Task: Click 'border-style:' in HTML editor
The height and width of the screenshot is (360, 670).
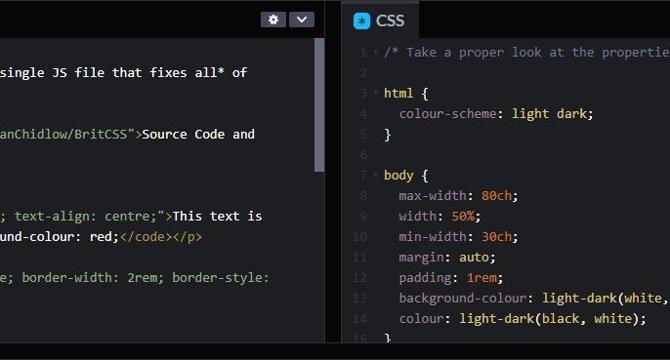Action: pyautogui.click(x=220, y=278)
